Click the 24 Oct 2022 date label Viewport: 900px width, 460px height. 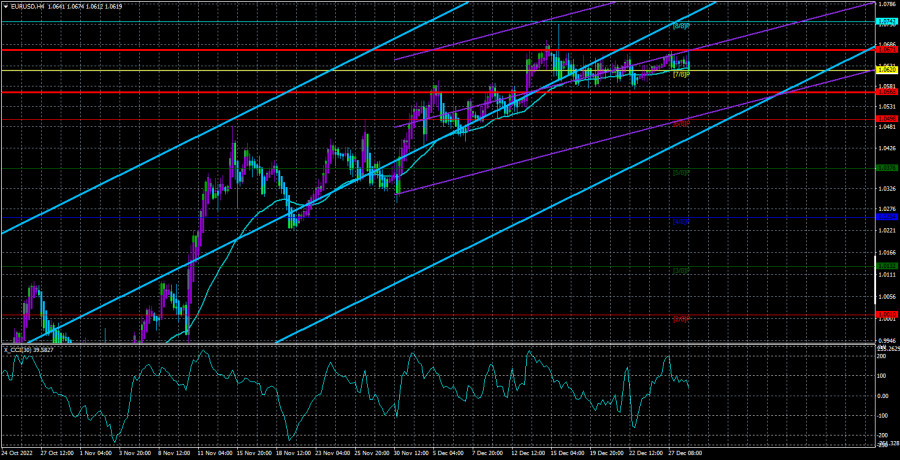click(18, 452)
